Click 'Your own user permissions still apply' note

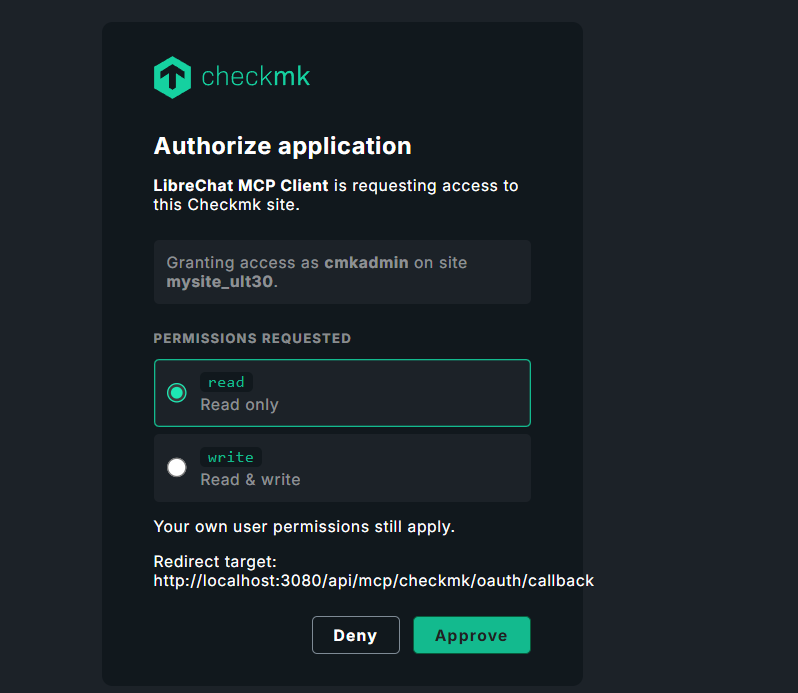[x=304, y=527]
